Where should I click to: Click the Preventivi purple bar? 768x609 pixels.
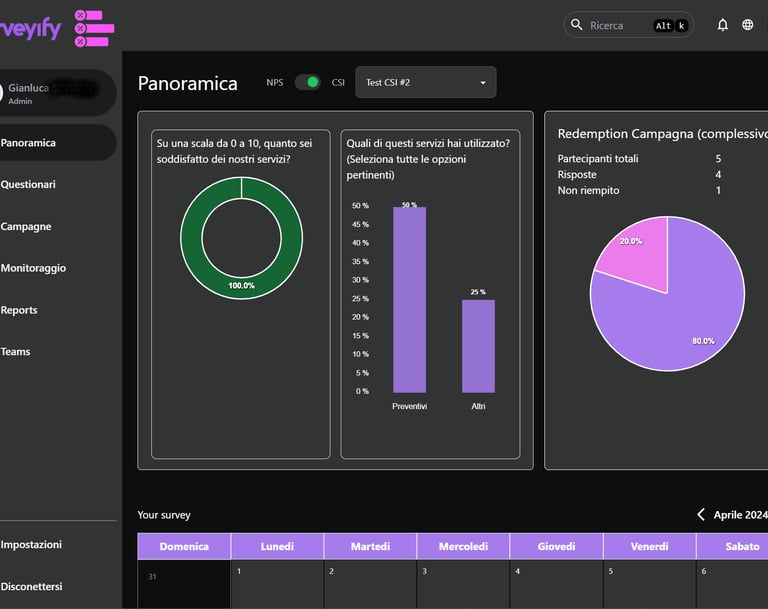pos(409,300)
